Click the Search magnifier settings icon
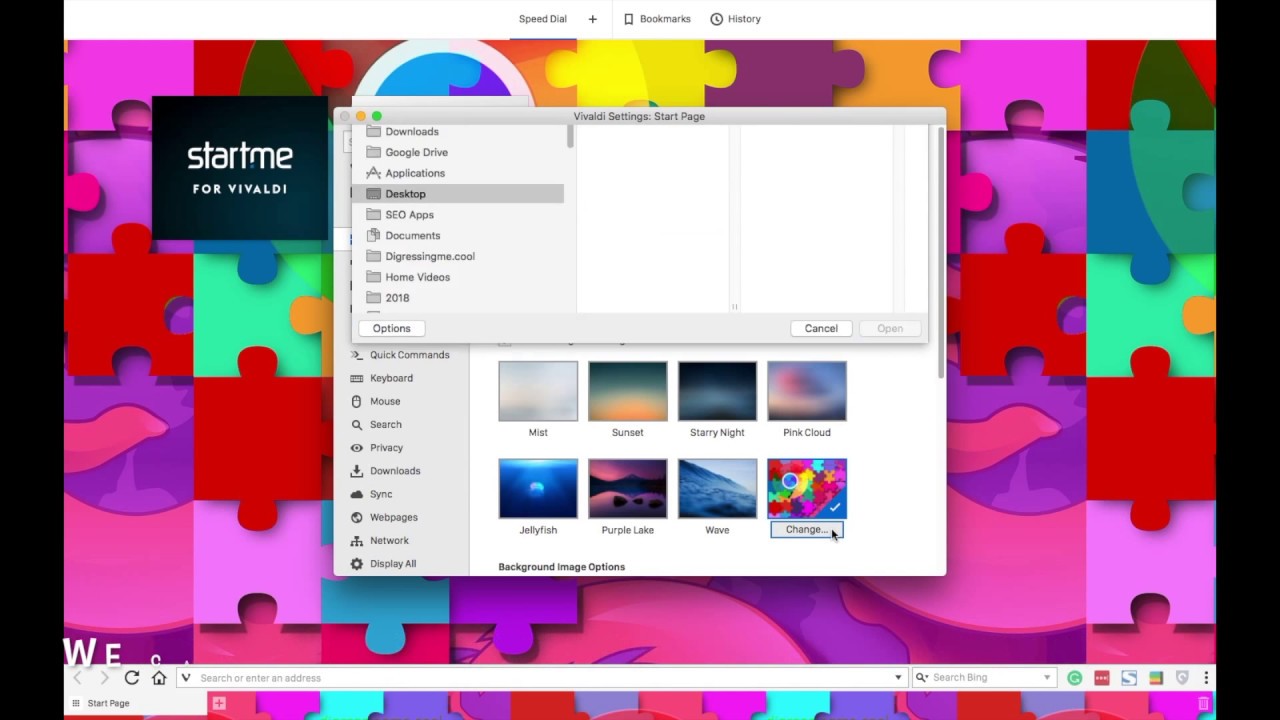Image resolution: width=1280 pixels, height=720 pixels. [357, 424]
